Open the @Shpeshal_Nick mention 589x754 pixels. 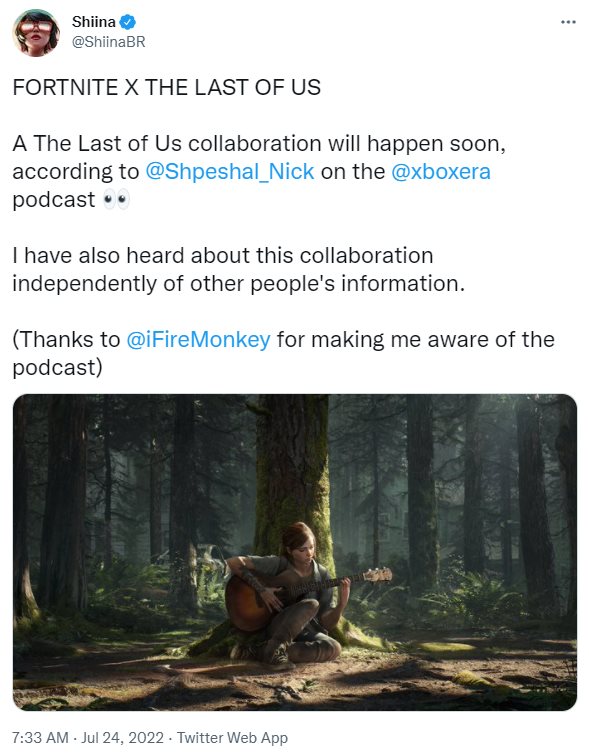(229, 172)
